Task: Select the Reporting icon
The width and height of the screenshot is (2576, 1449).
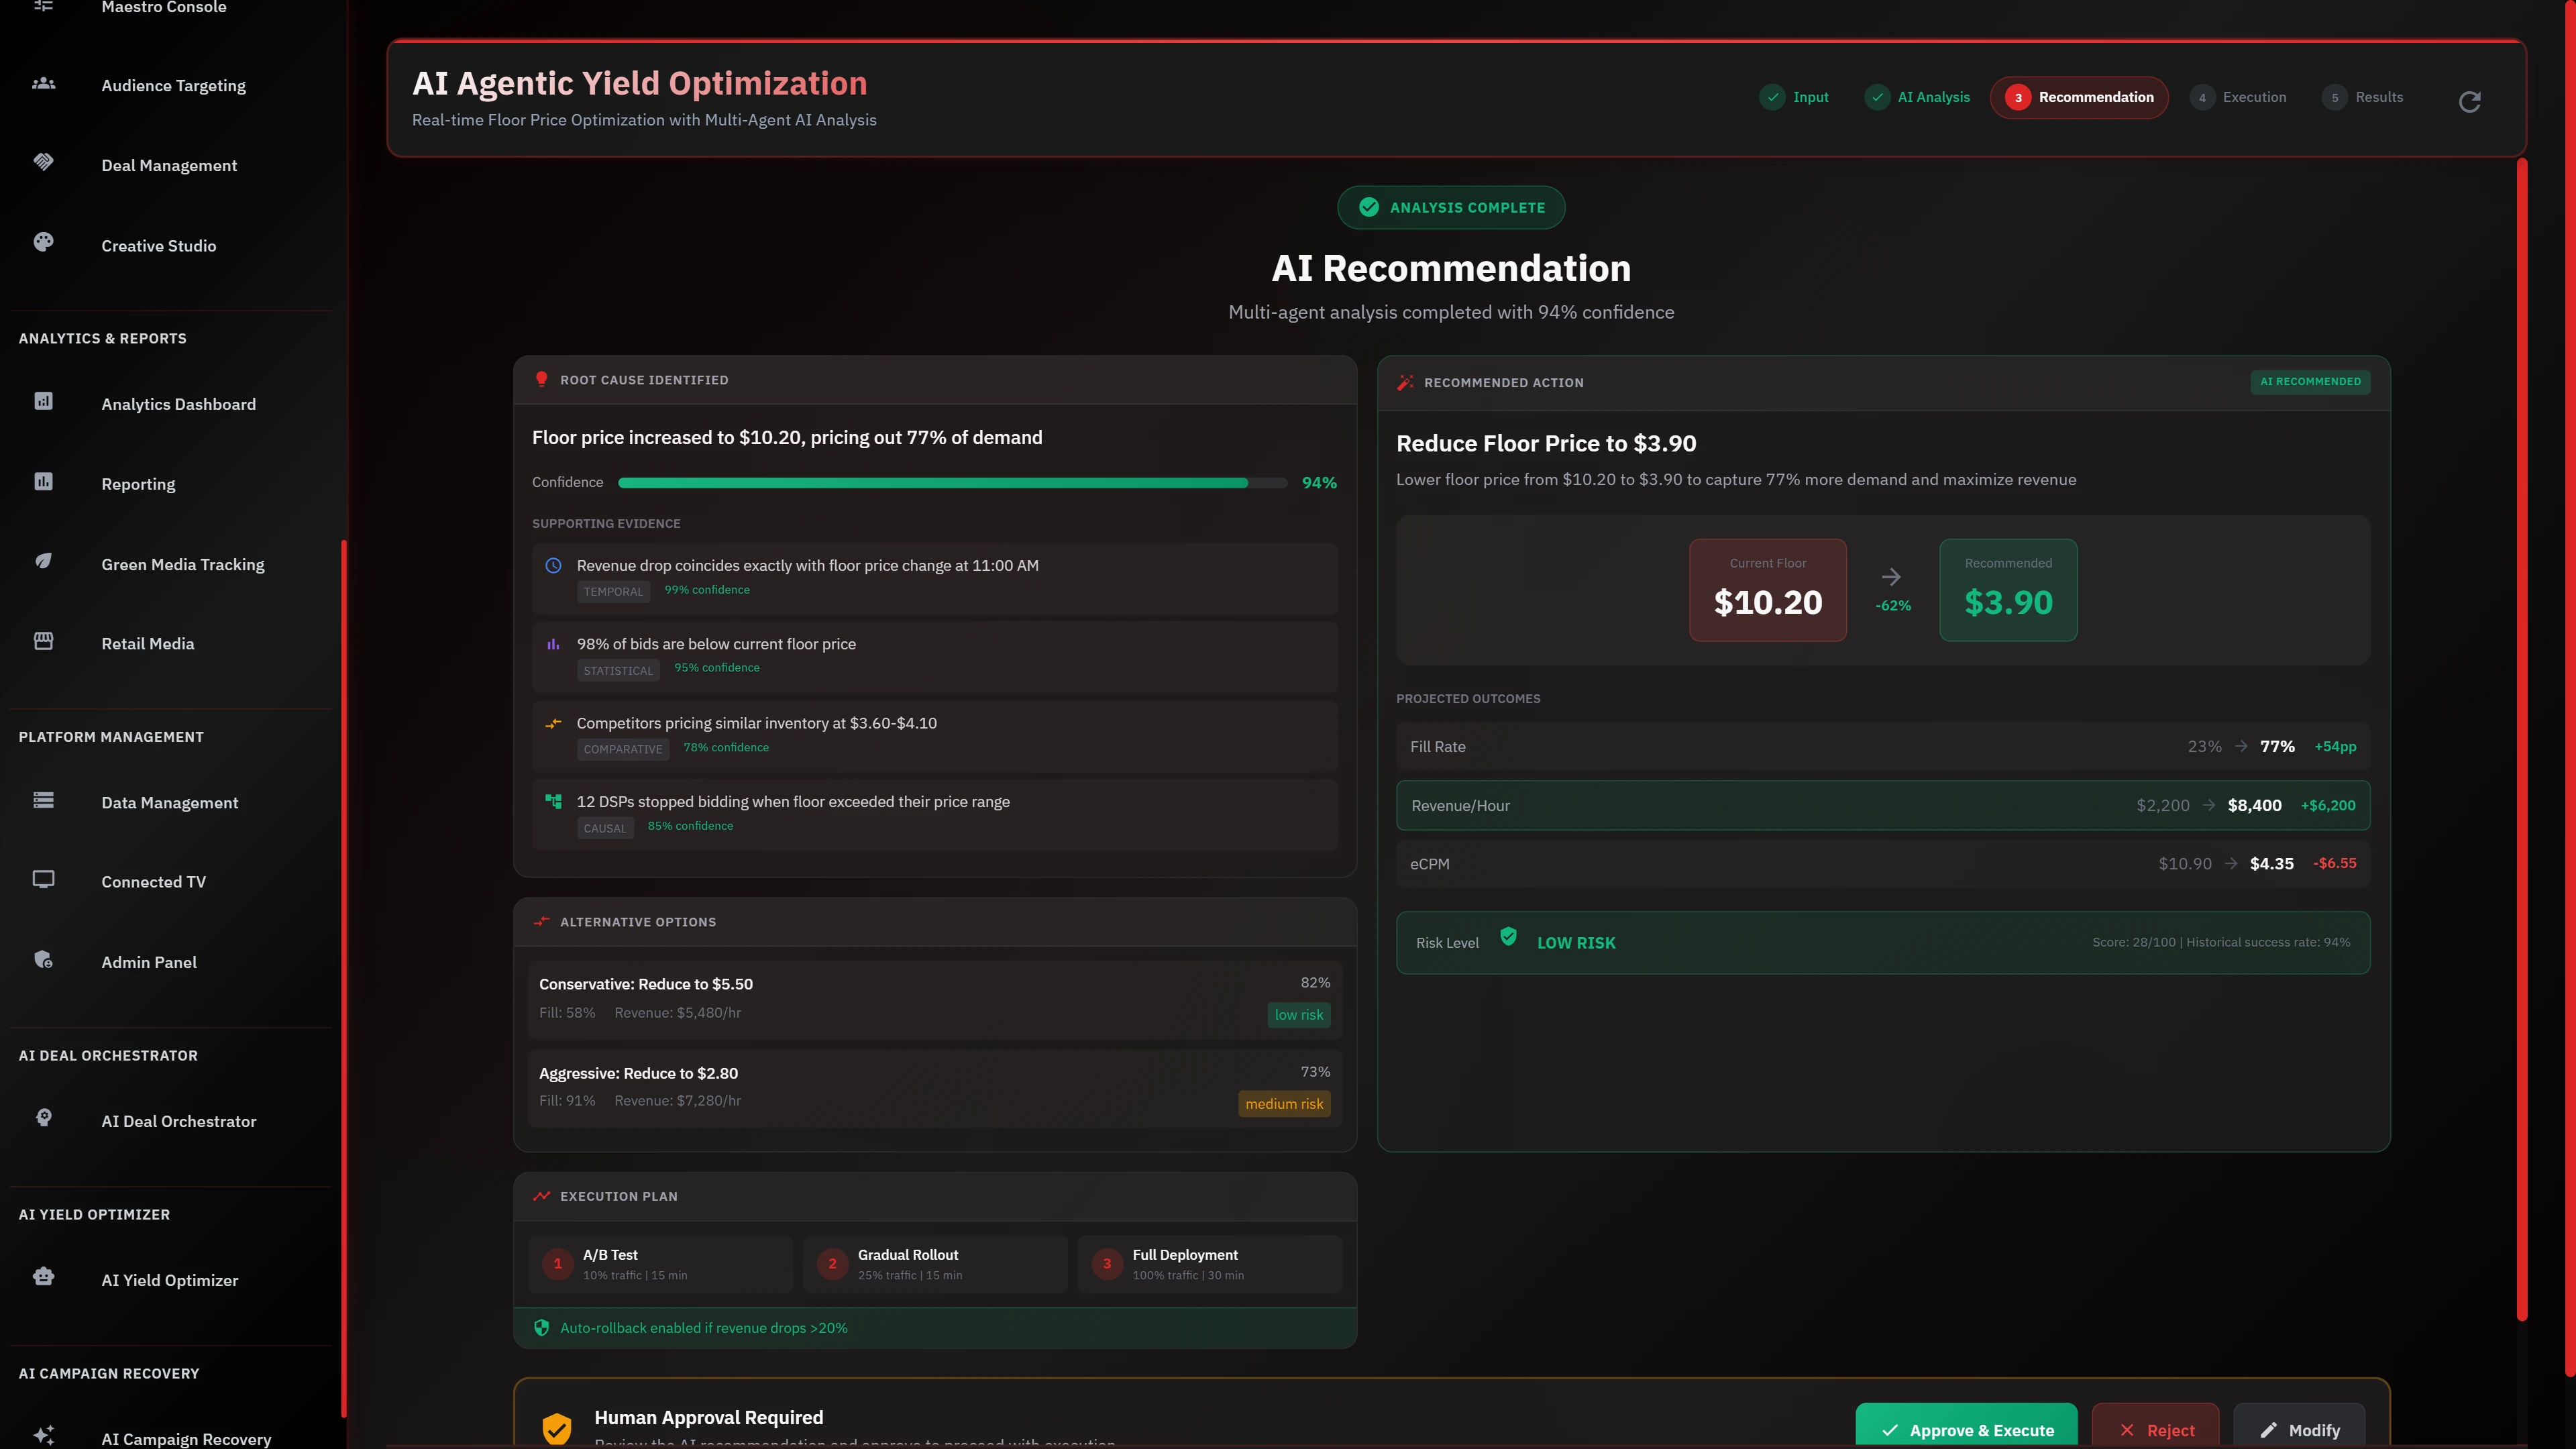Action: click(x=43, y=481)
